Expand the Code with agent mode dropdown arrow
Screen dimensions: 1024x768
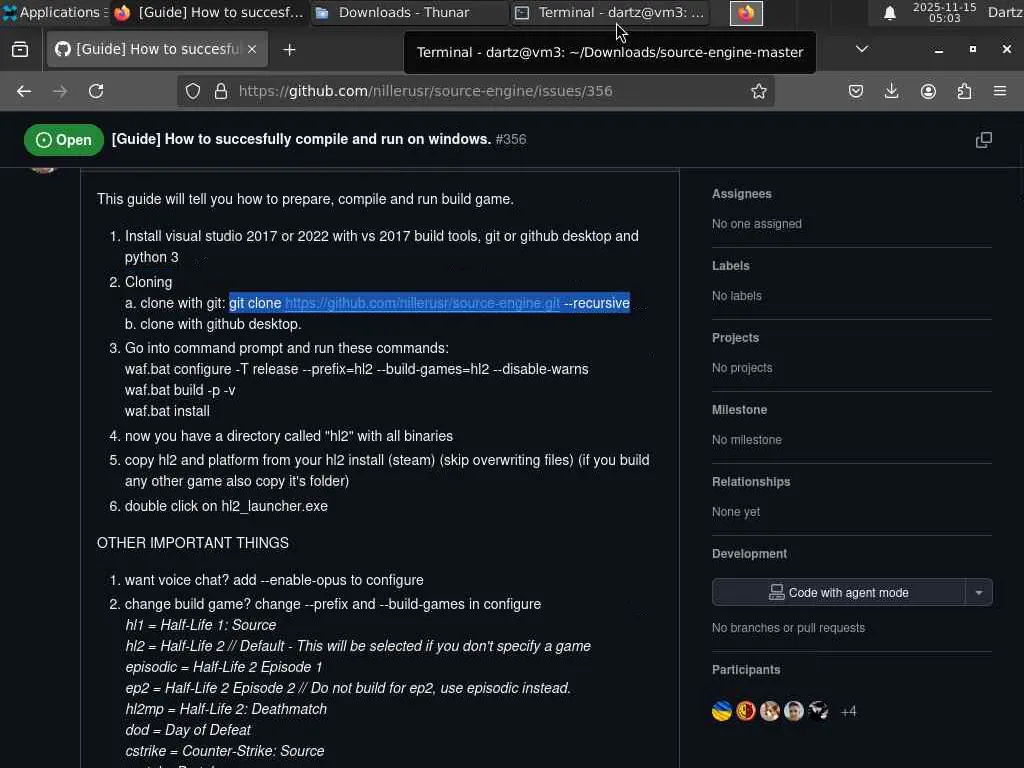978,592
